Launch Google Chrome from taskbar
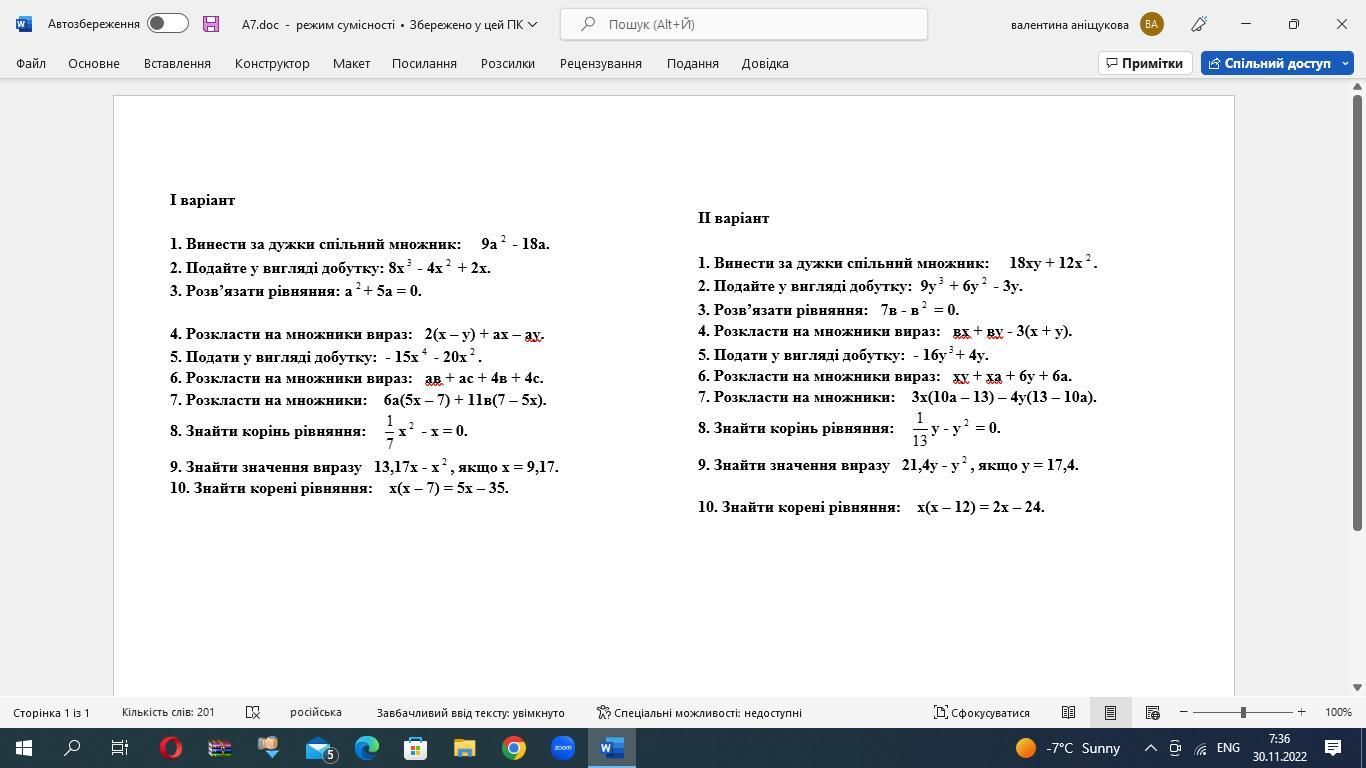 point(514,748)
